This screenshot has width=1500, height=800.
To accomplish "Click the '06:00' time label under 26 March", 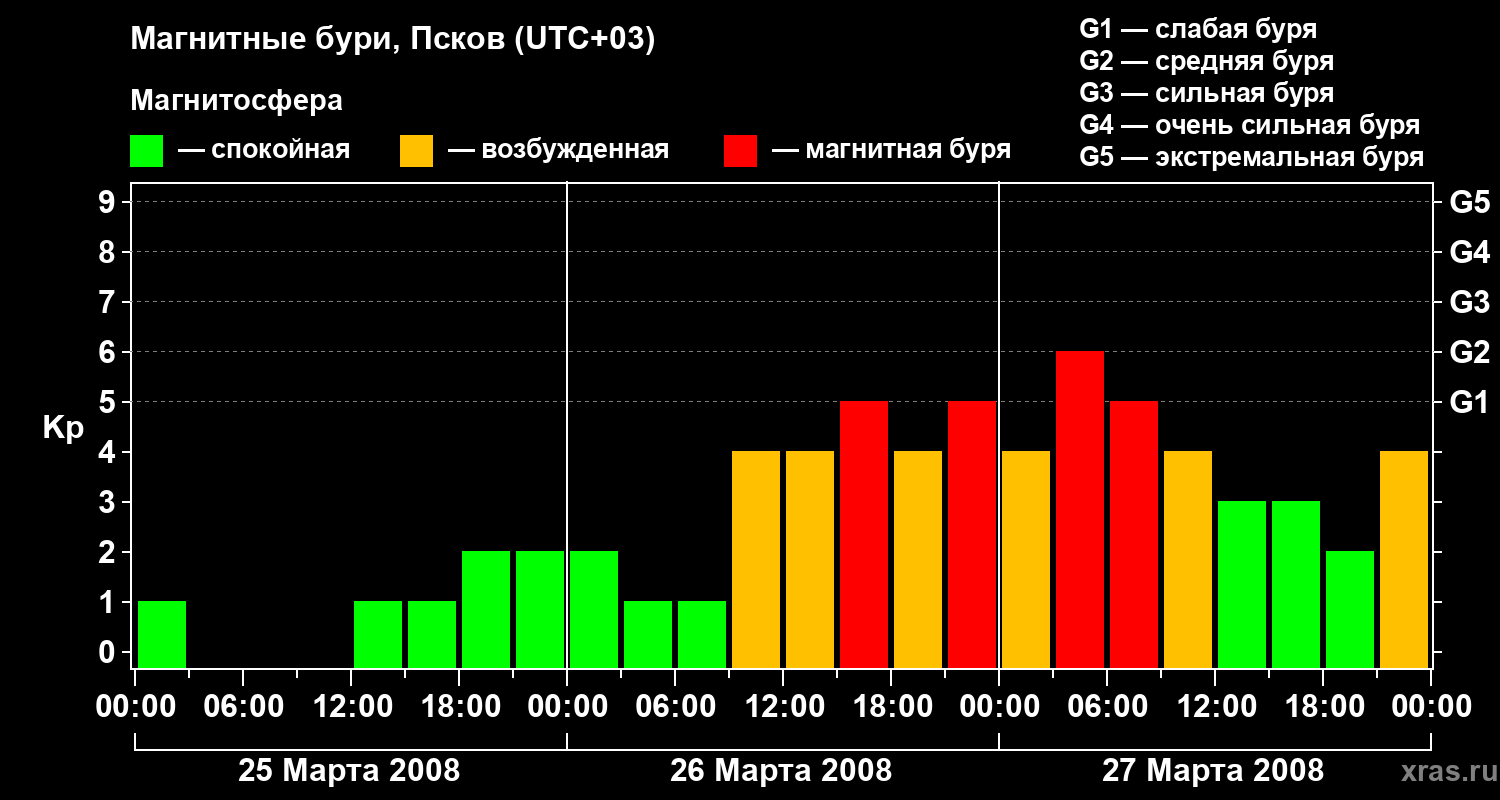I will point(675,707).
